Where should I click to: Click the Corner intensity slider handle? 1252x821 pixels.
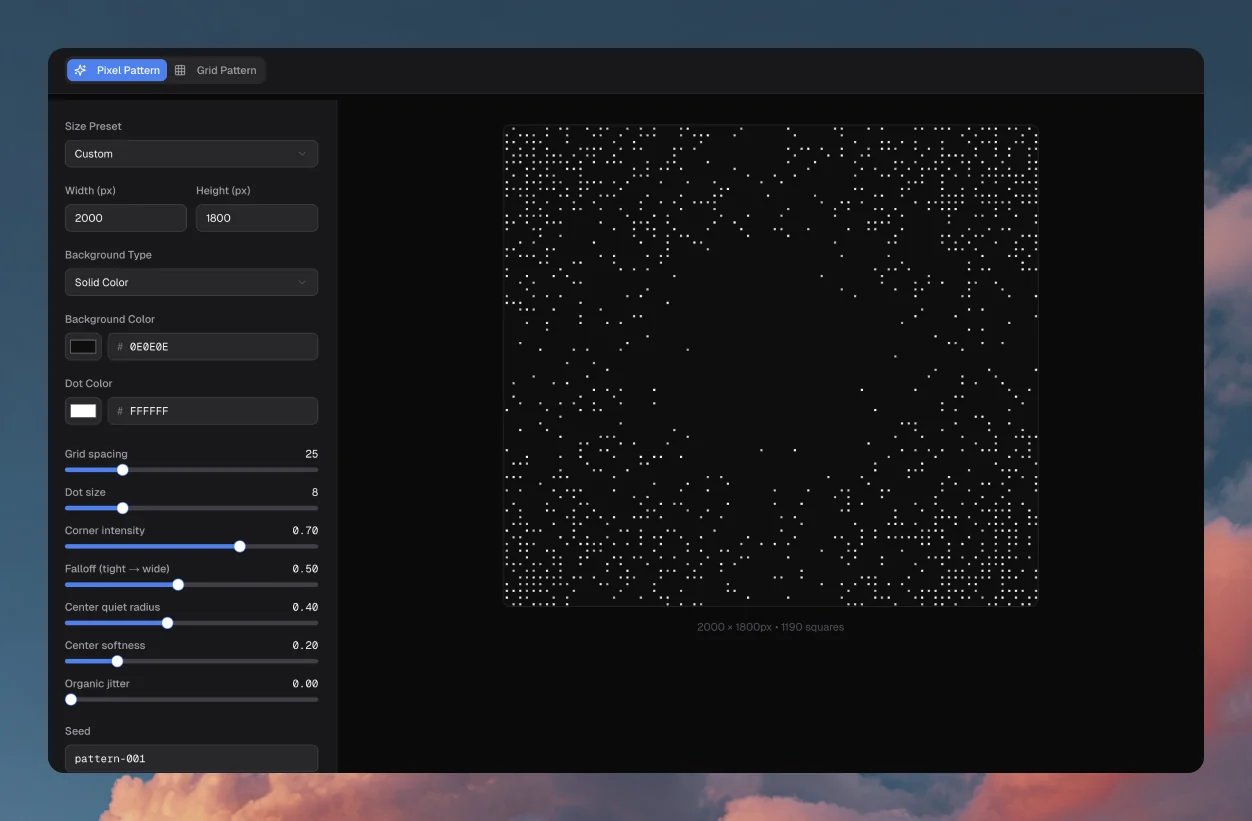click(x=240, y=546)
